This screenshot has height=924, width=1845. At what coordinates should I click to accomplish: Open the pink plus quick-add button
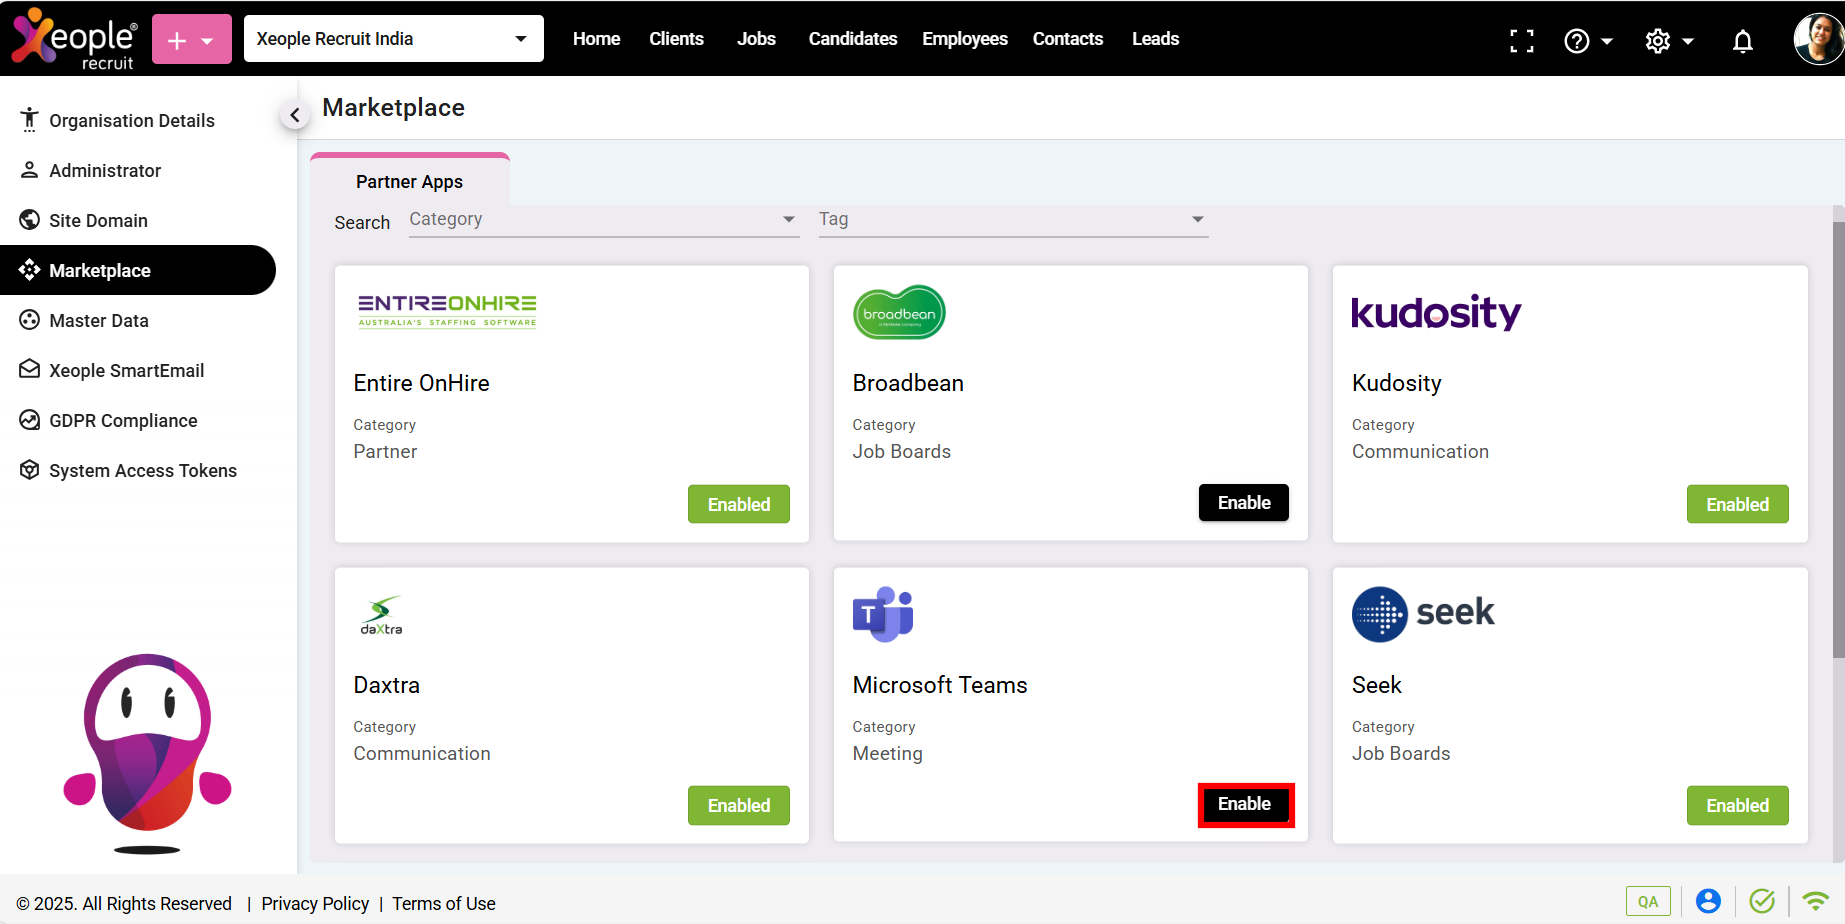[x=192, y=39]
